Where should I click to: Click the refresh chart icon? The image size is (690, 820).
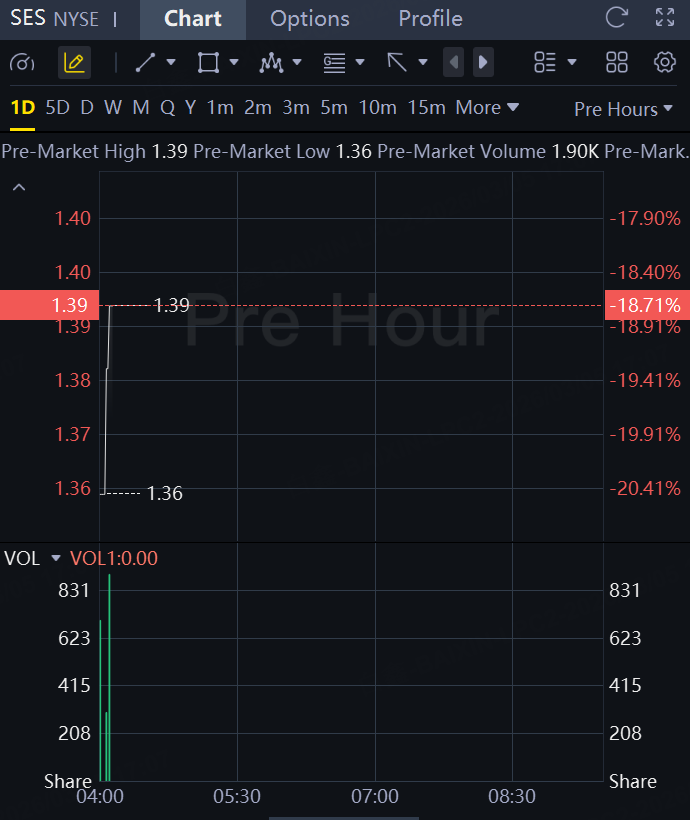point(617,18)
